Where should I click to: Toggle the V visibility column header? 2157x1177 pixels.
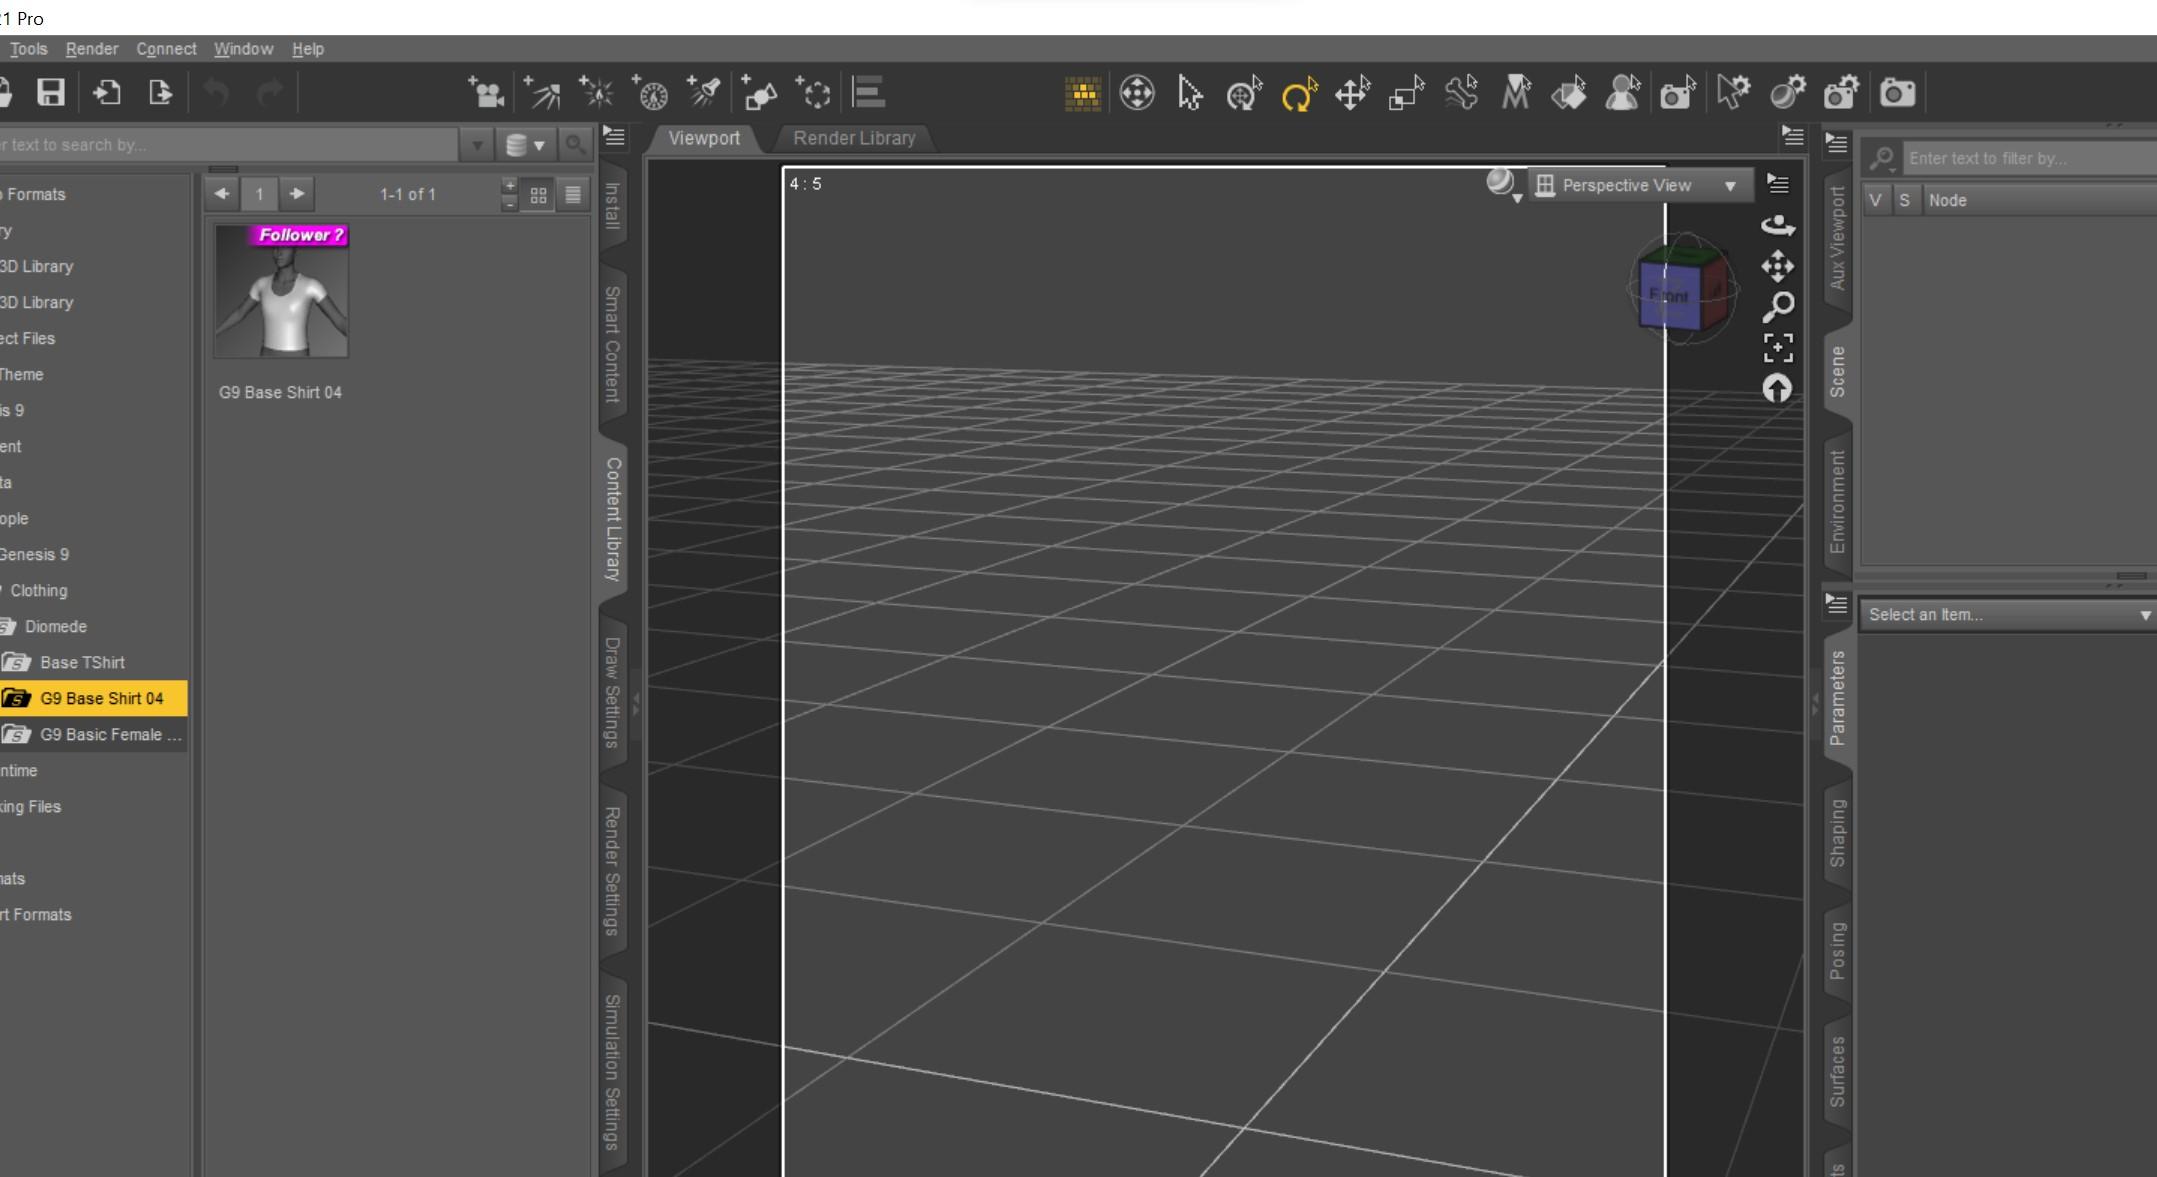tap(1875, 200)
